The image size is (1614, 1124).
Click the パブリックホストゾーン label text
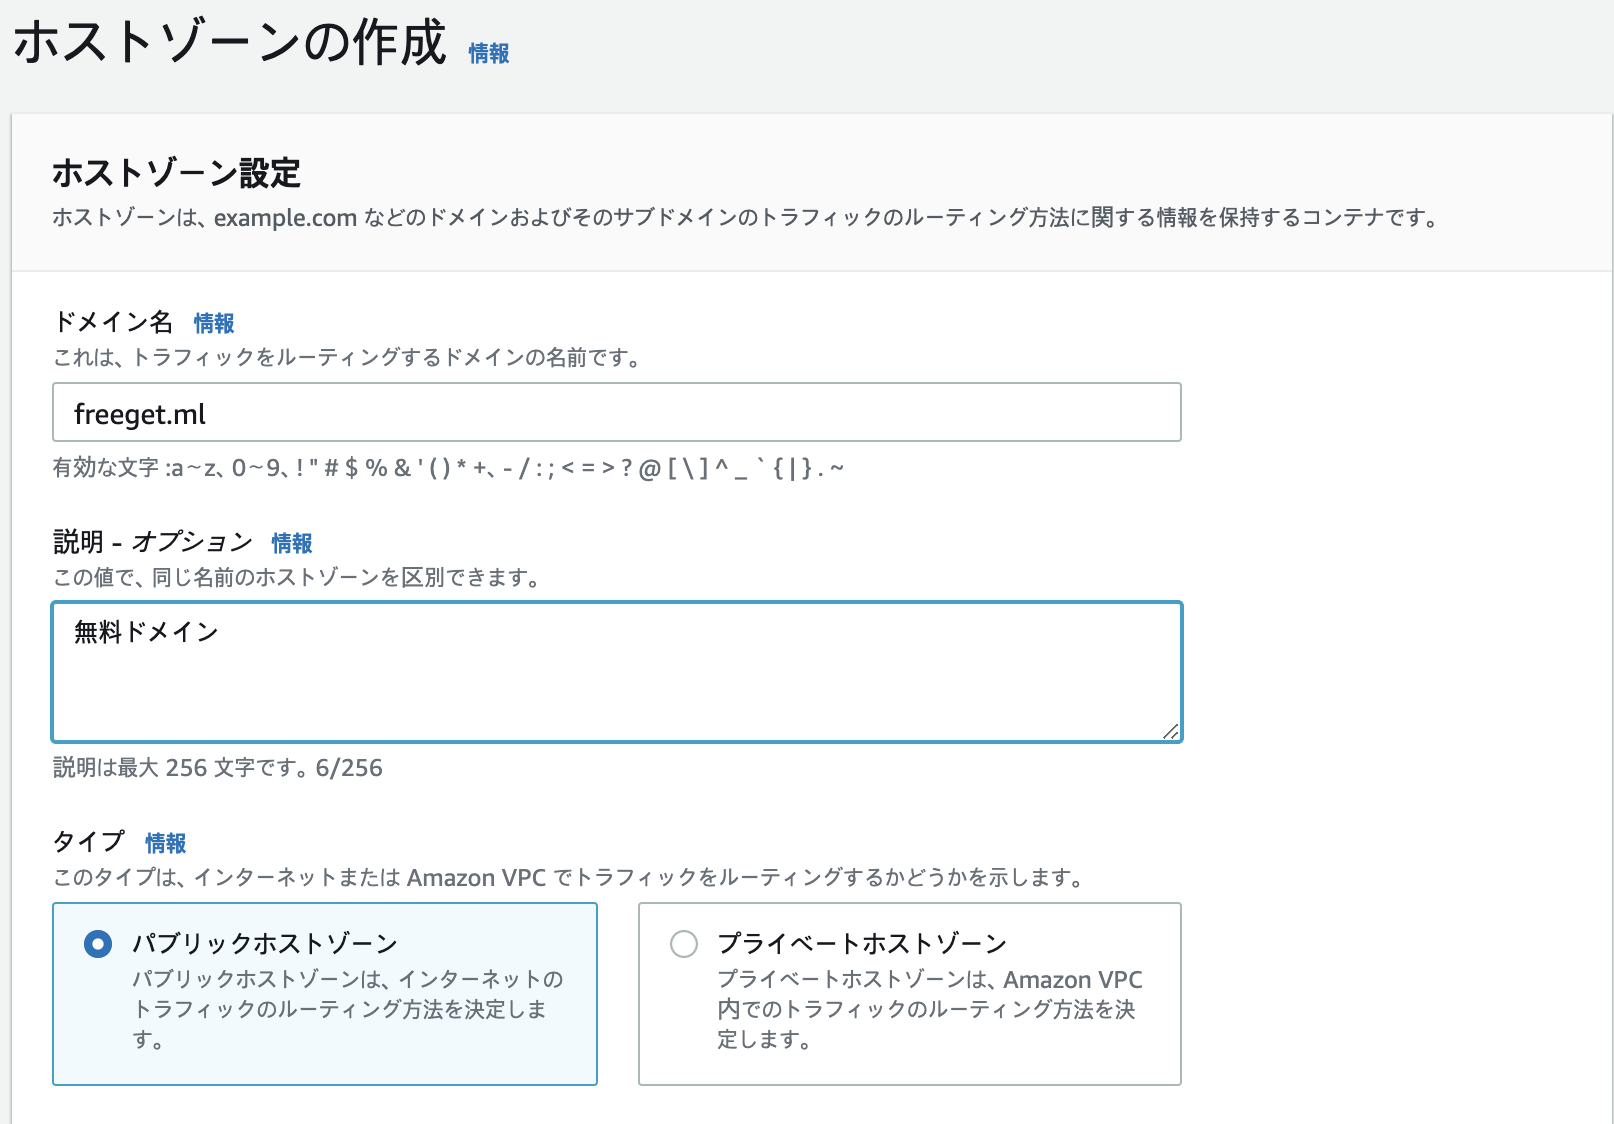tap(263, 942)
